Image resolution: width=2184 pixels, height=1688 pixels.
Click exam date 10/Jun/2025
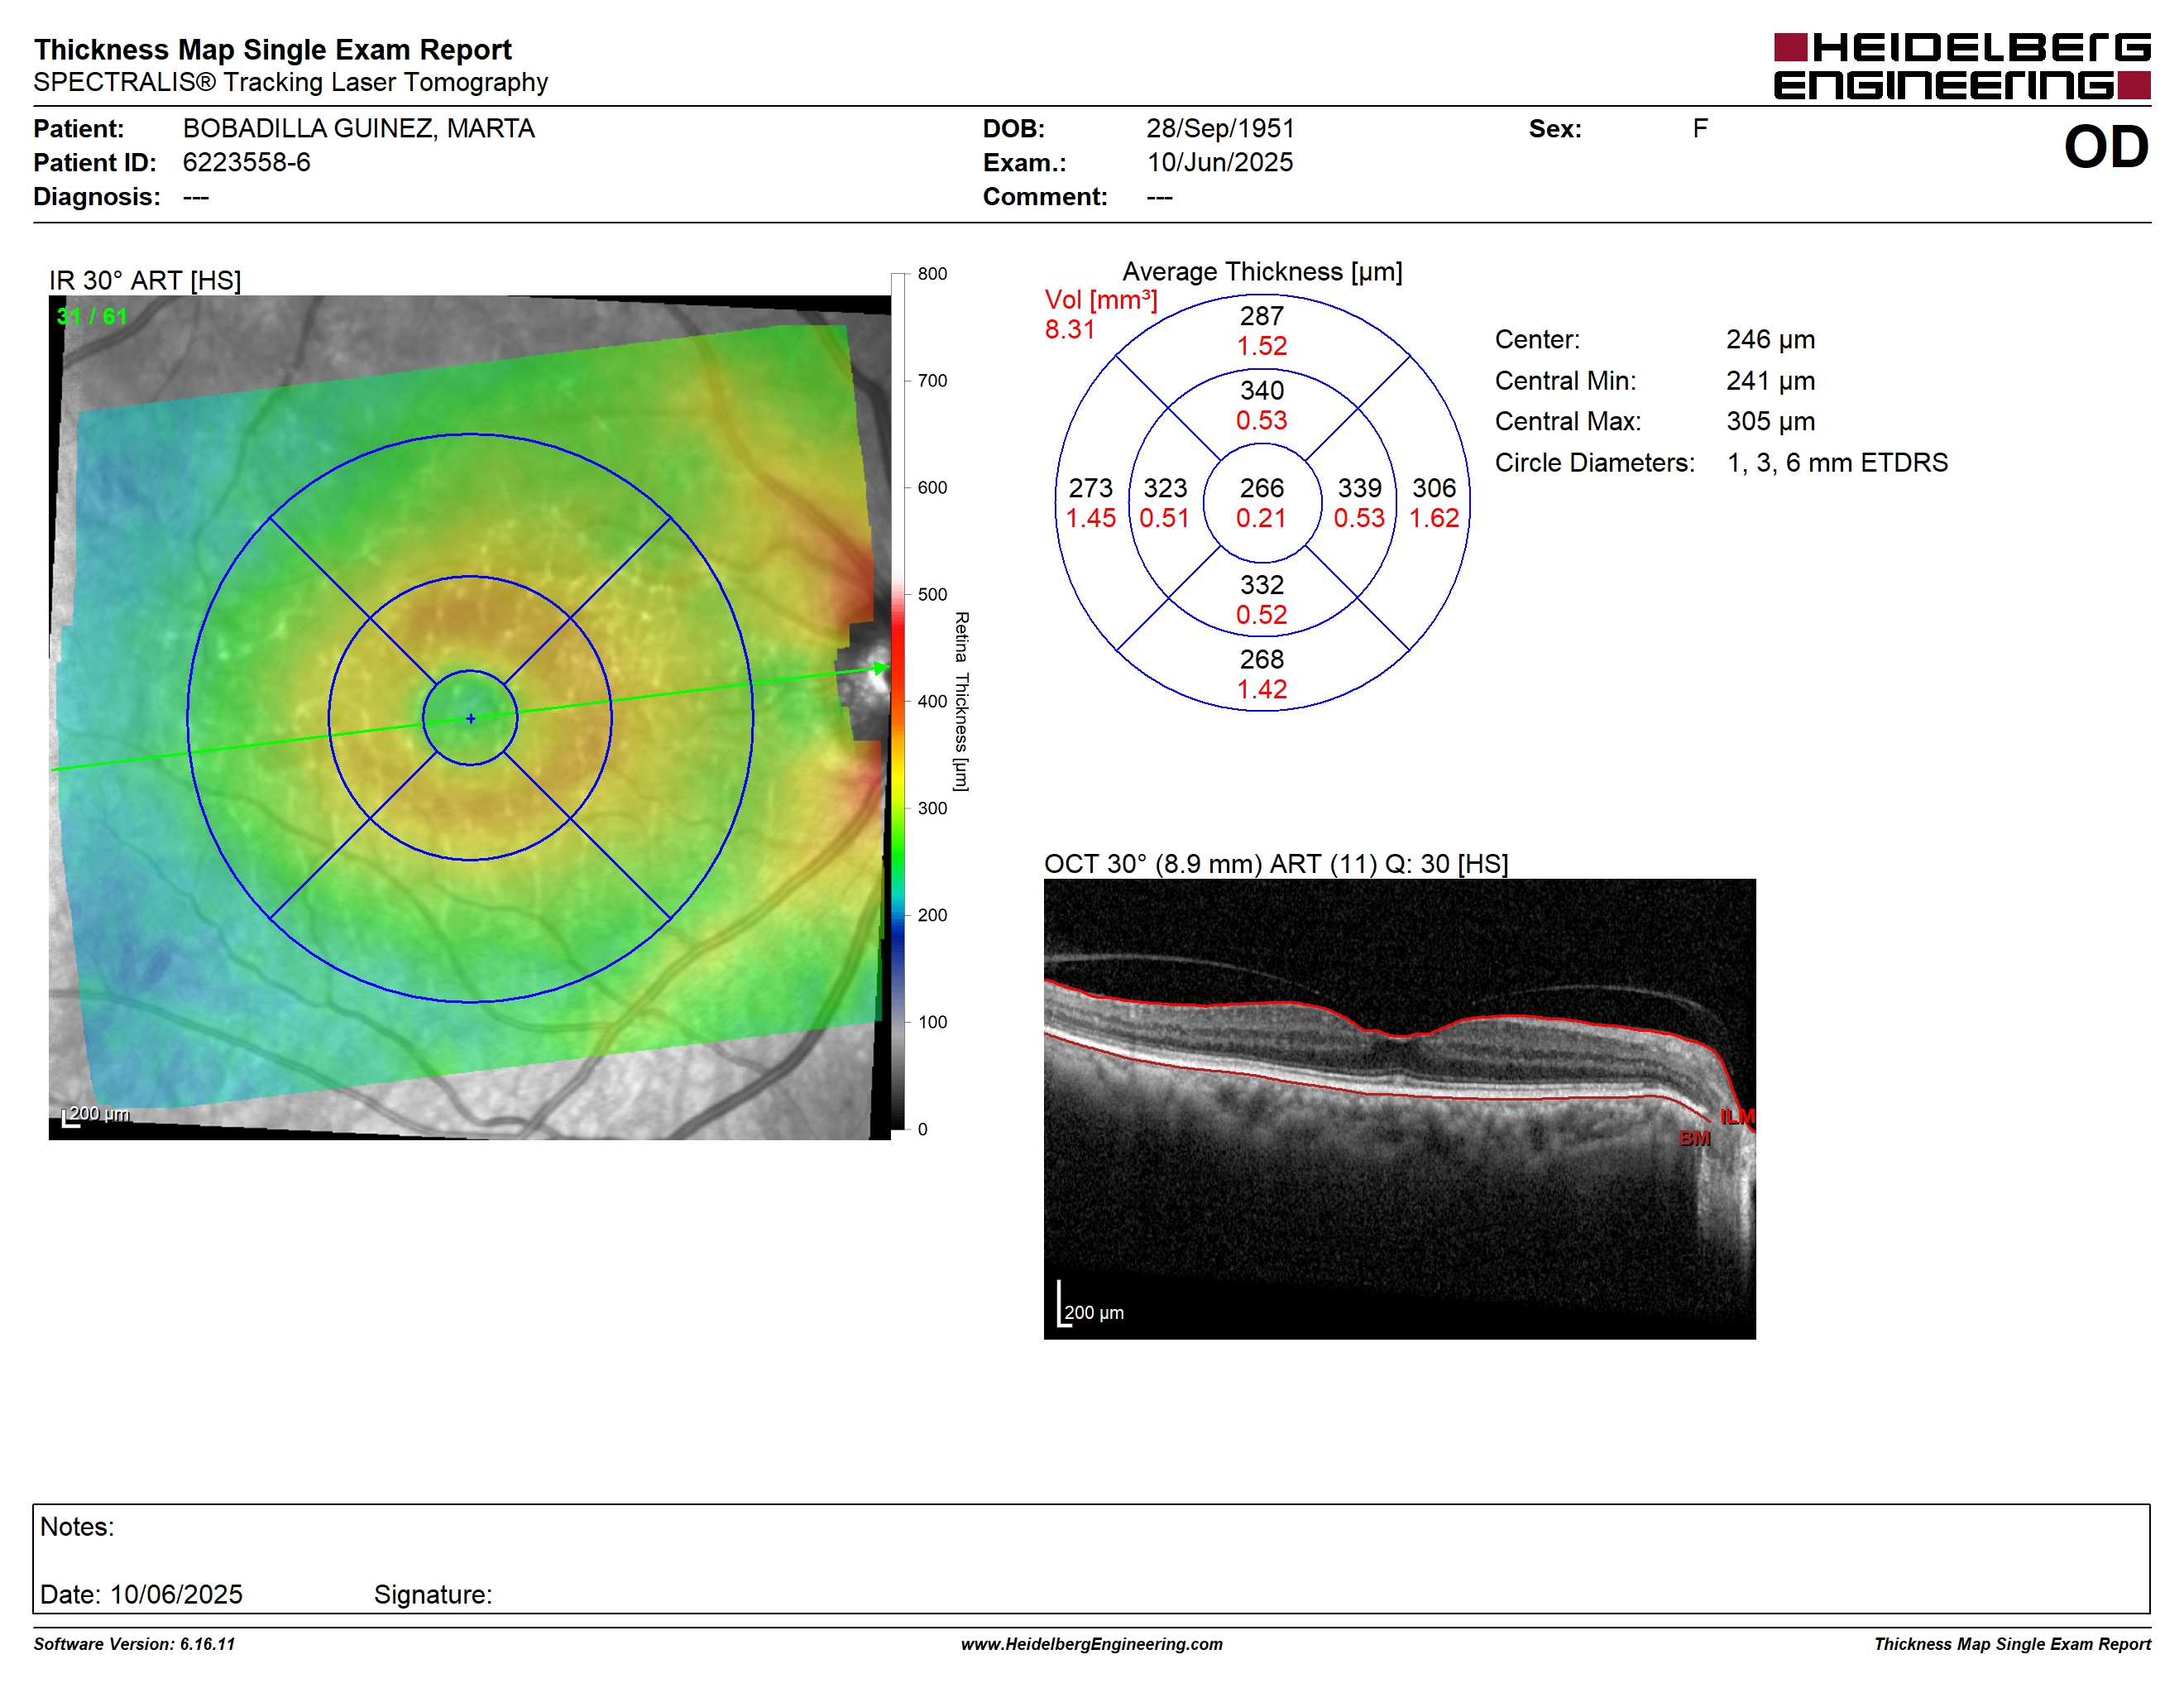1220,162
